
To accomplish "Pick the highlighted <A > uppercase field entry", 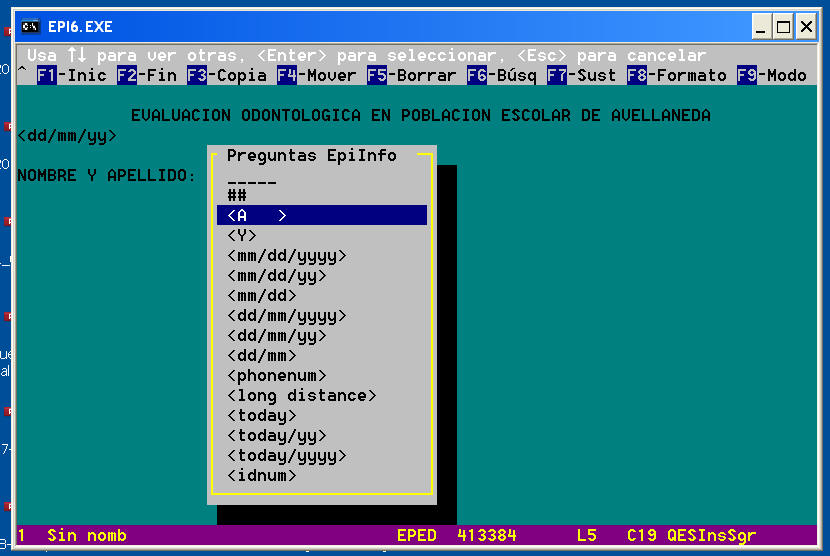I will [x=322, y=215].
